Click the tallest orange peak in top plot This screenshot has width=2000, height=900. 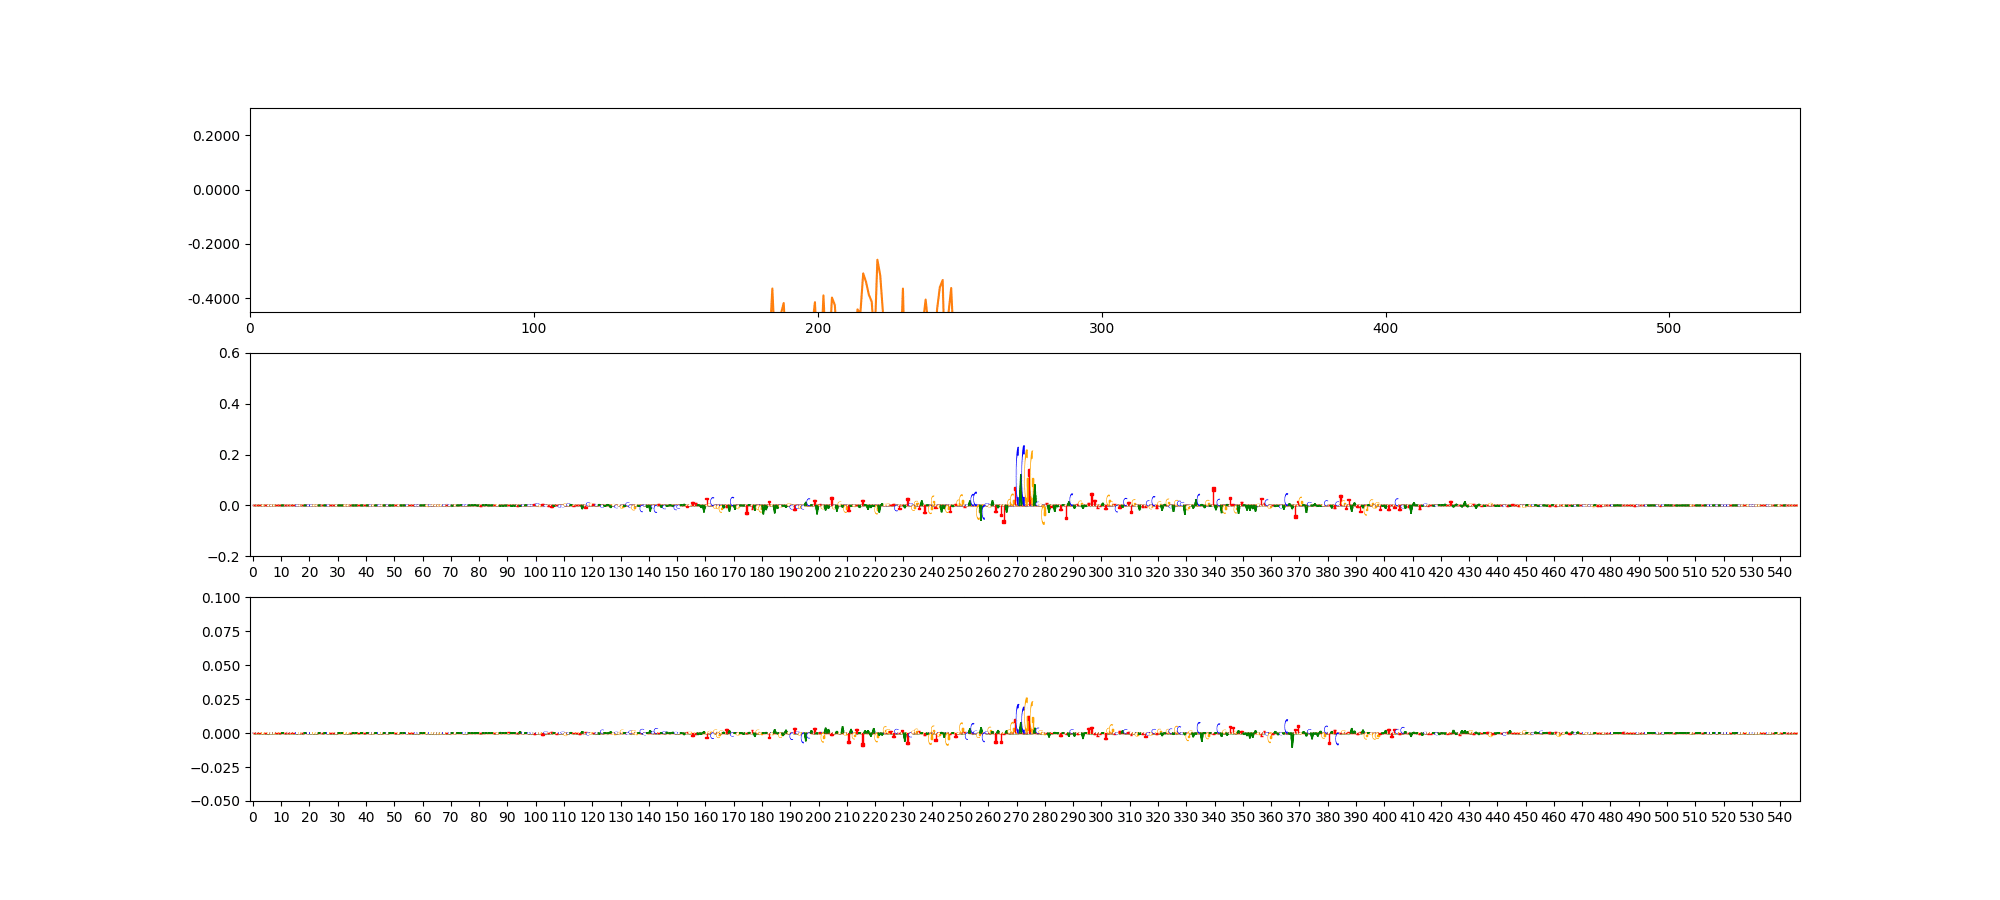click(877, 262)
